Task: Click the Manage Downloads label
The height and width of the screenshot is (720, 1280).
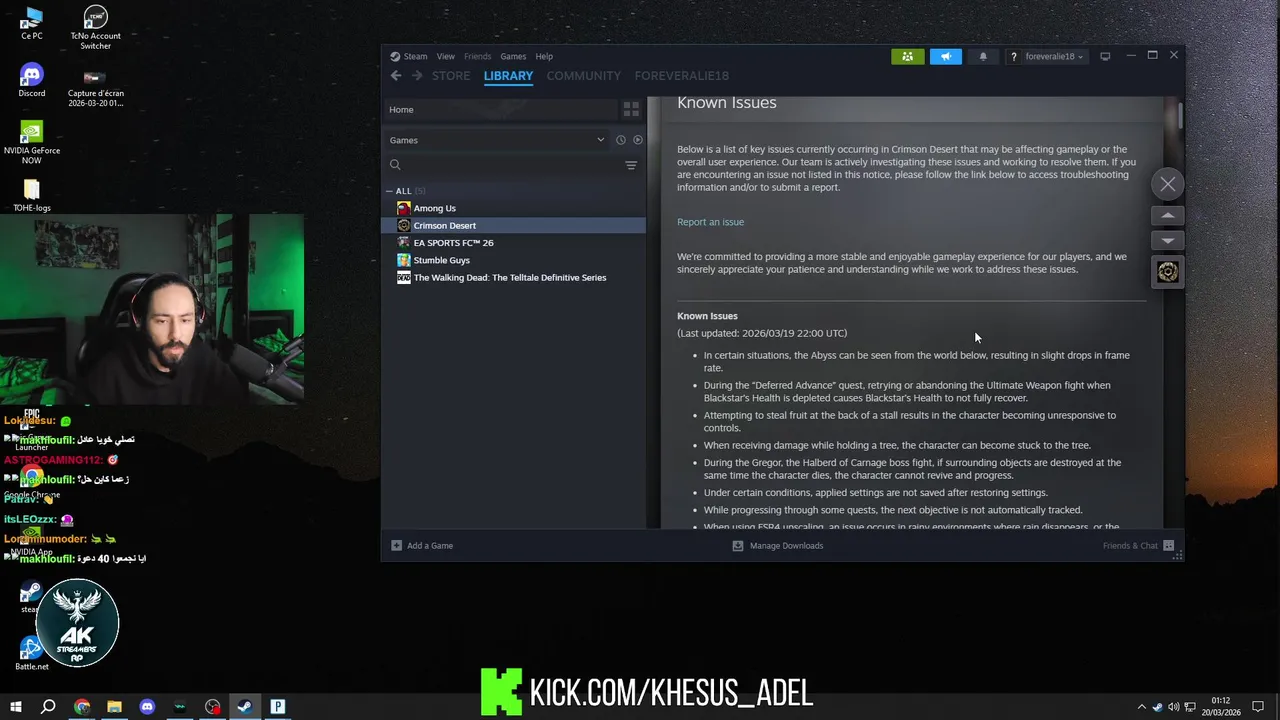Action: [x=786, y=546]
